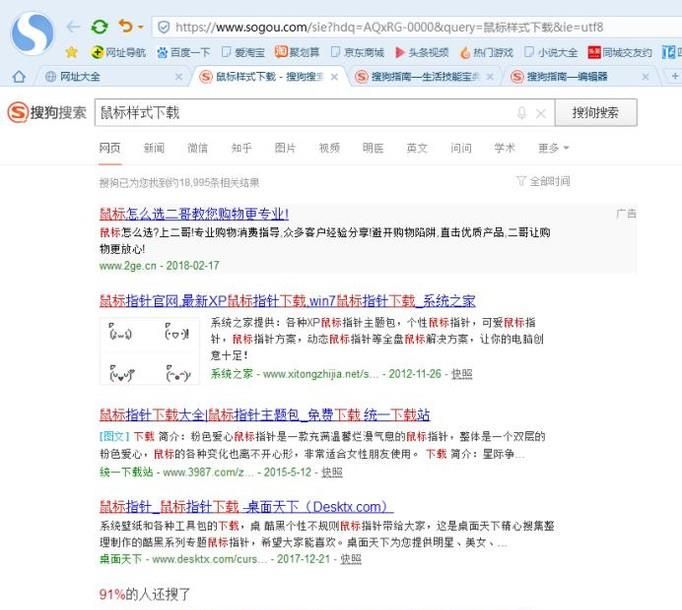Open 京东商城 bookmark

[358, 53]
